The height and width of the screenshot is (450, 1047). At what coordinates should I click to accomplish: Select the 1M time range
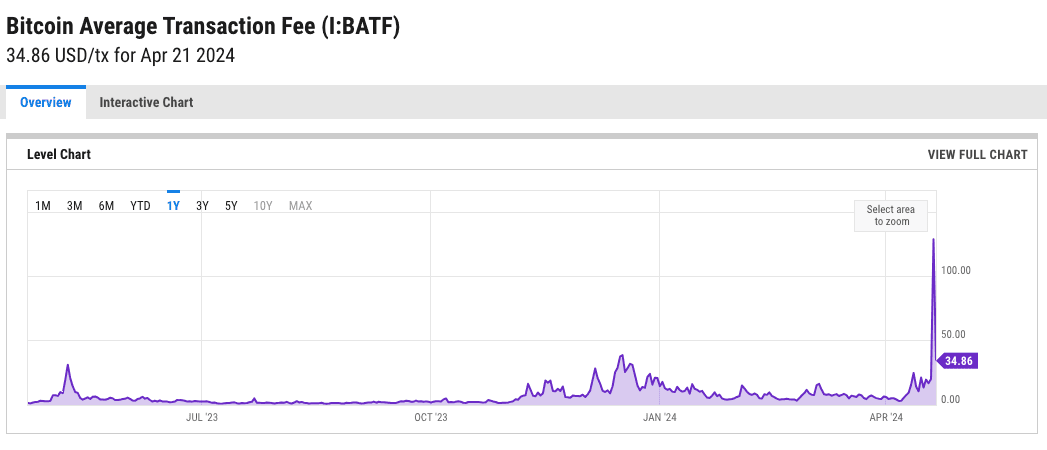(x=43, y=206)
